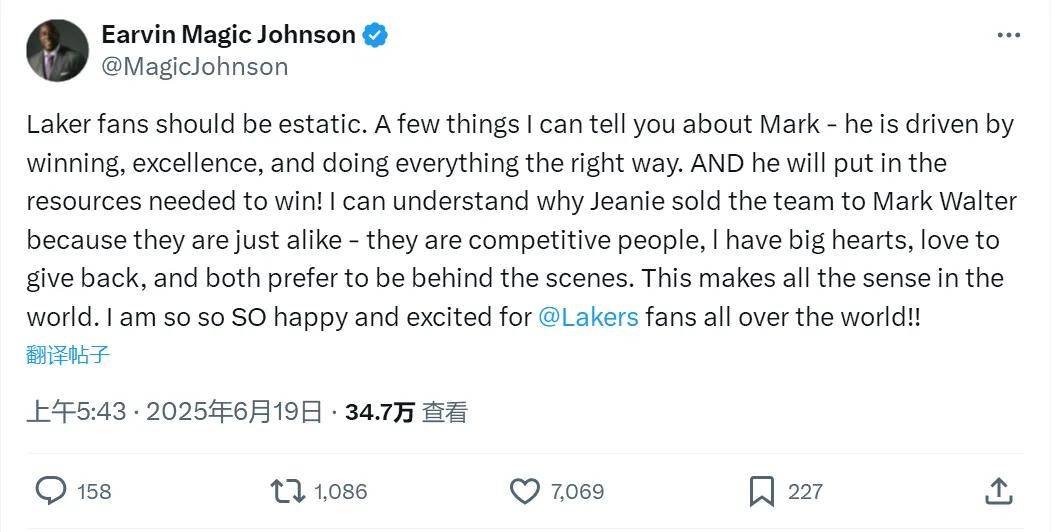1053x532 pixels.
Task: Click the repost arrows icon
Action: [287, 491]
